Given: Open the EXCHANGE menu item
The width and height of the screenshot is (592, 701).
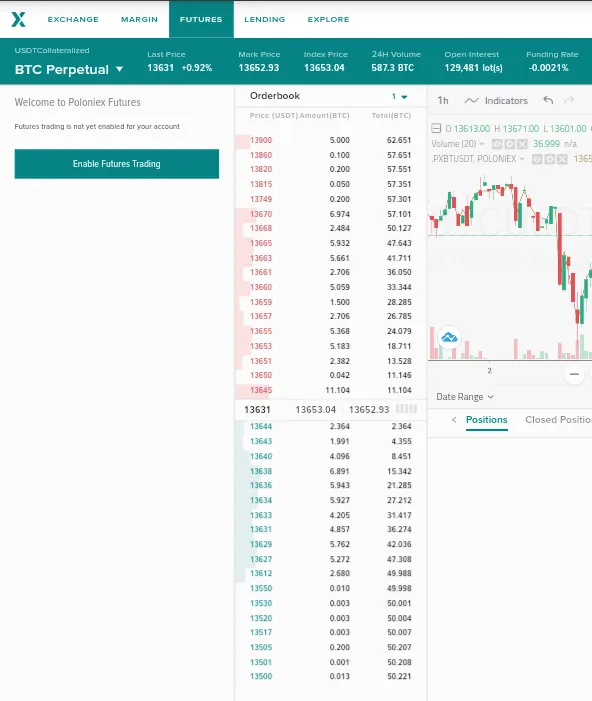Looking at the screenshot, I should 73,19.
